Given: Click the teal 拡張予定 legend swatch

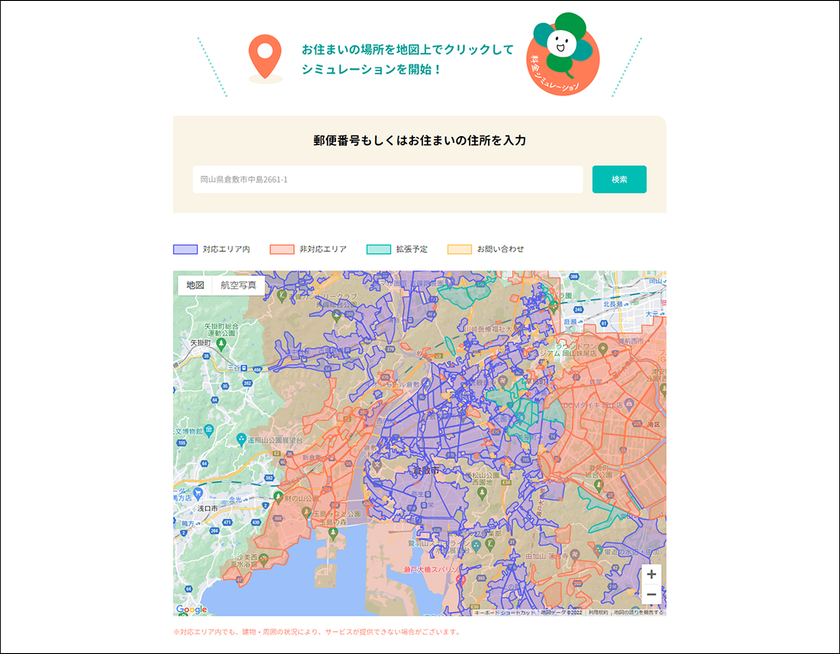Looking at the screenshot, I should 379,249.
